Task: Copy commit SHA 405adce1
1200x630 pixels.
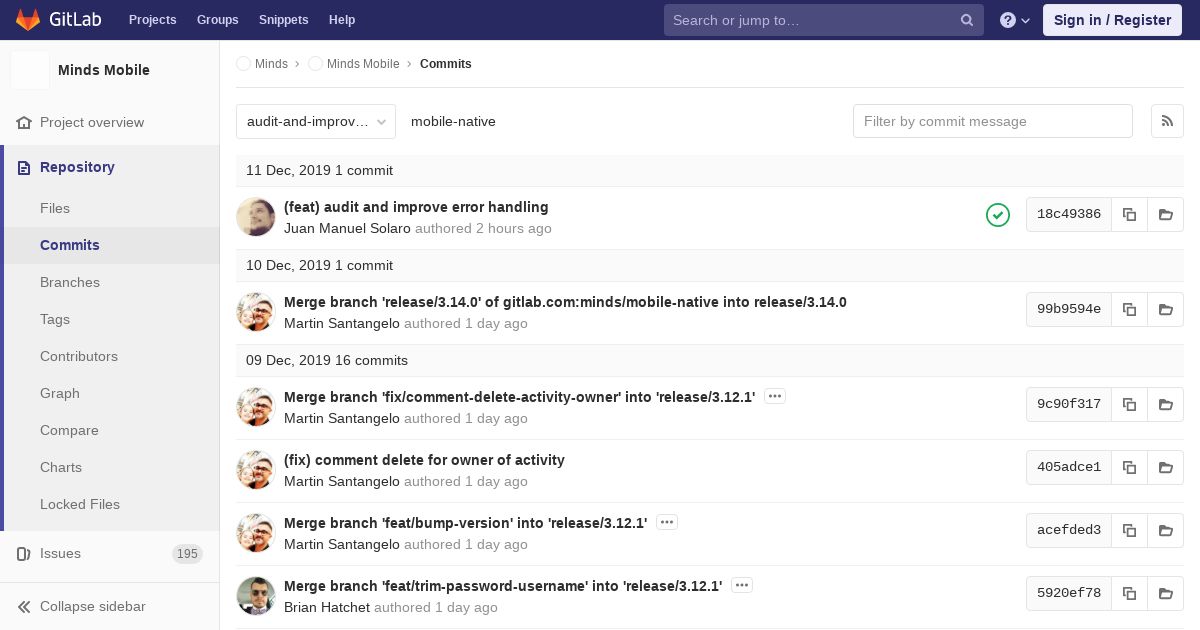Action: click(x=1129, y=467)
